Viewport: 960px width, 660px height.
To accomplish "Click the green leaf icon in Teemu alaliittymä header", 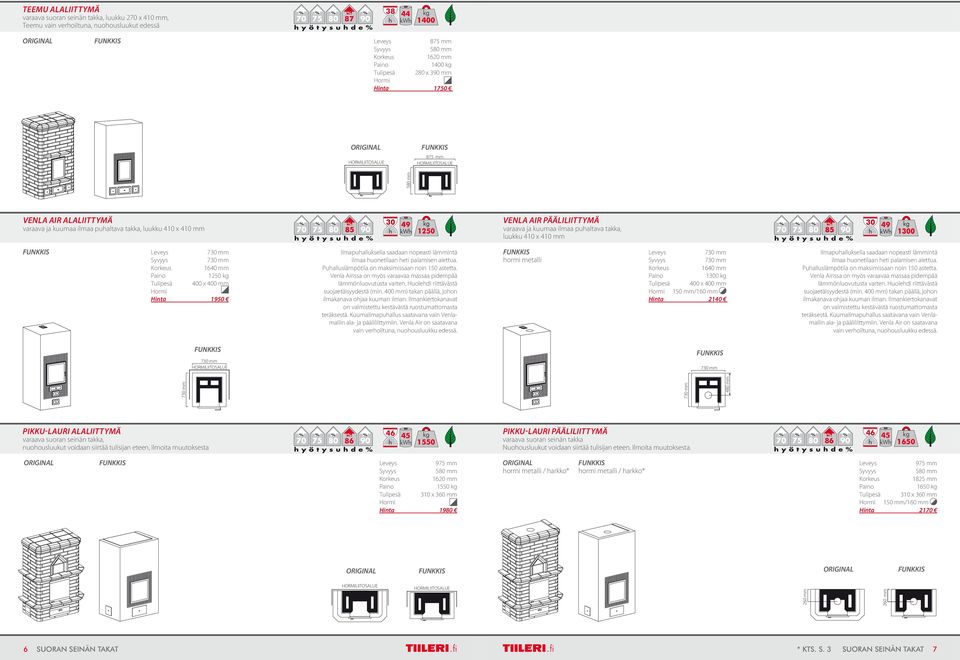I will pos(450,15).
